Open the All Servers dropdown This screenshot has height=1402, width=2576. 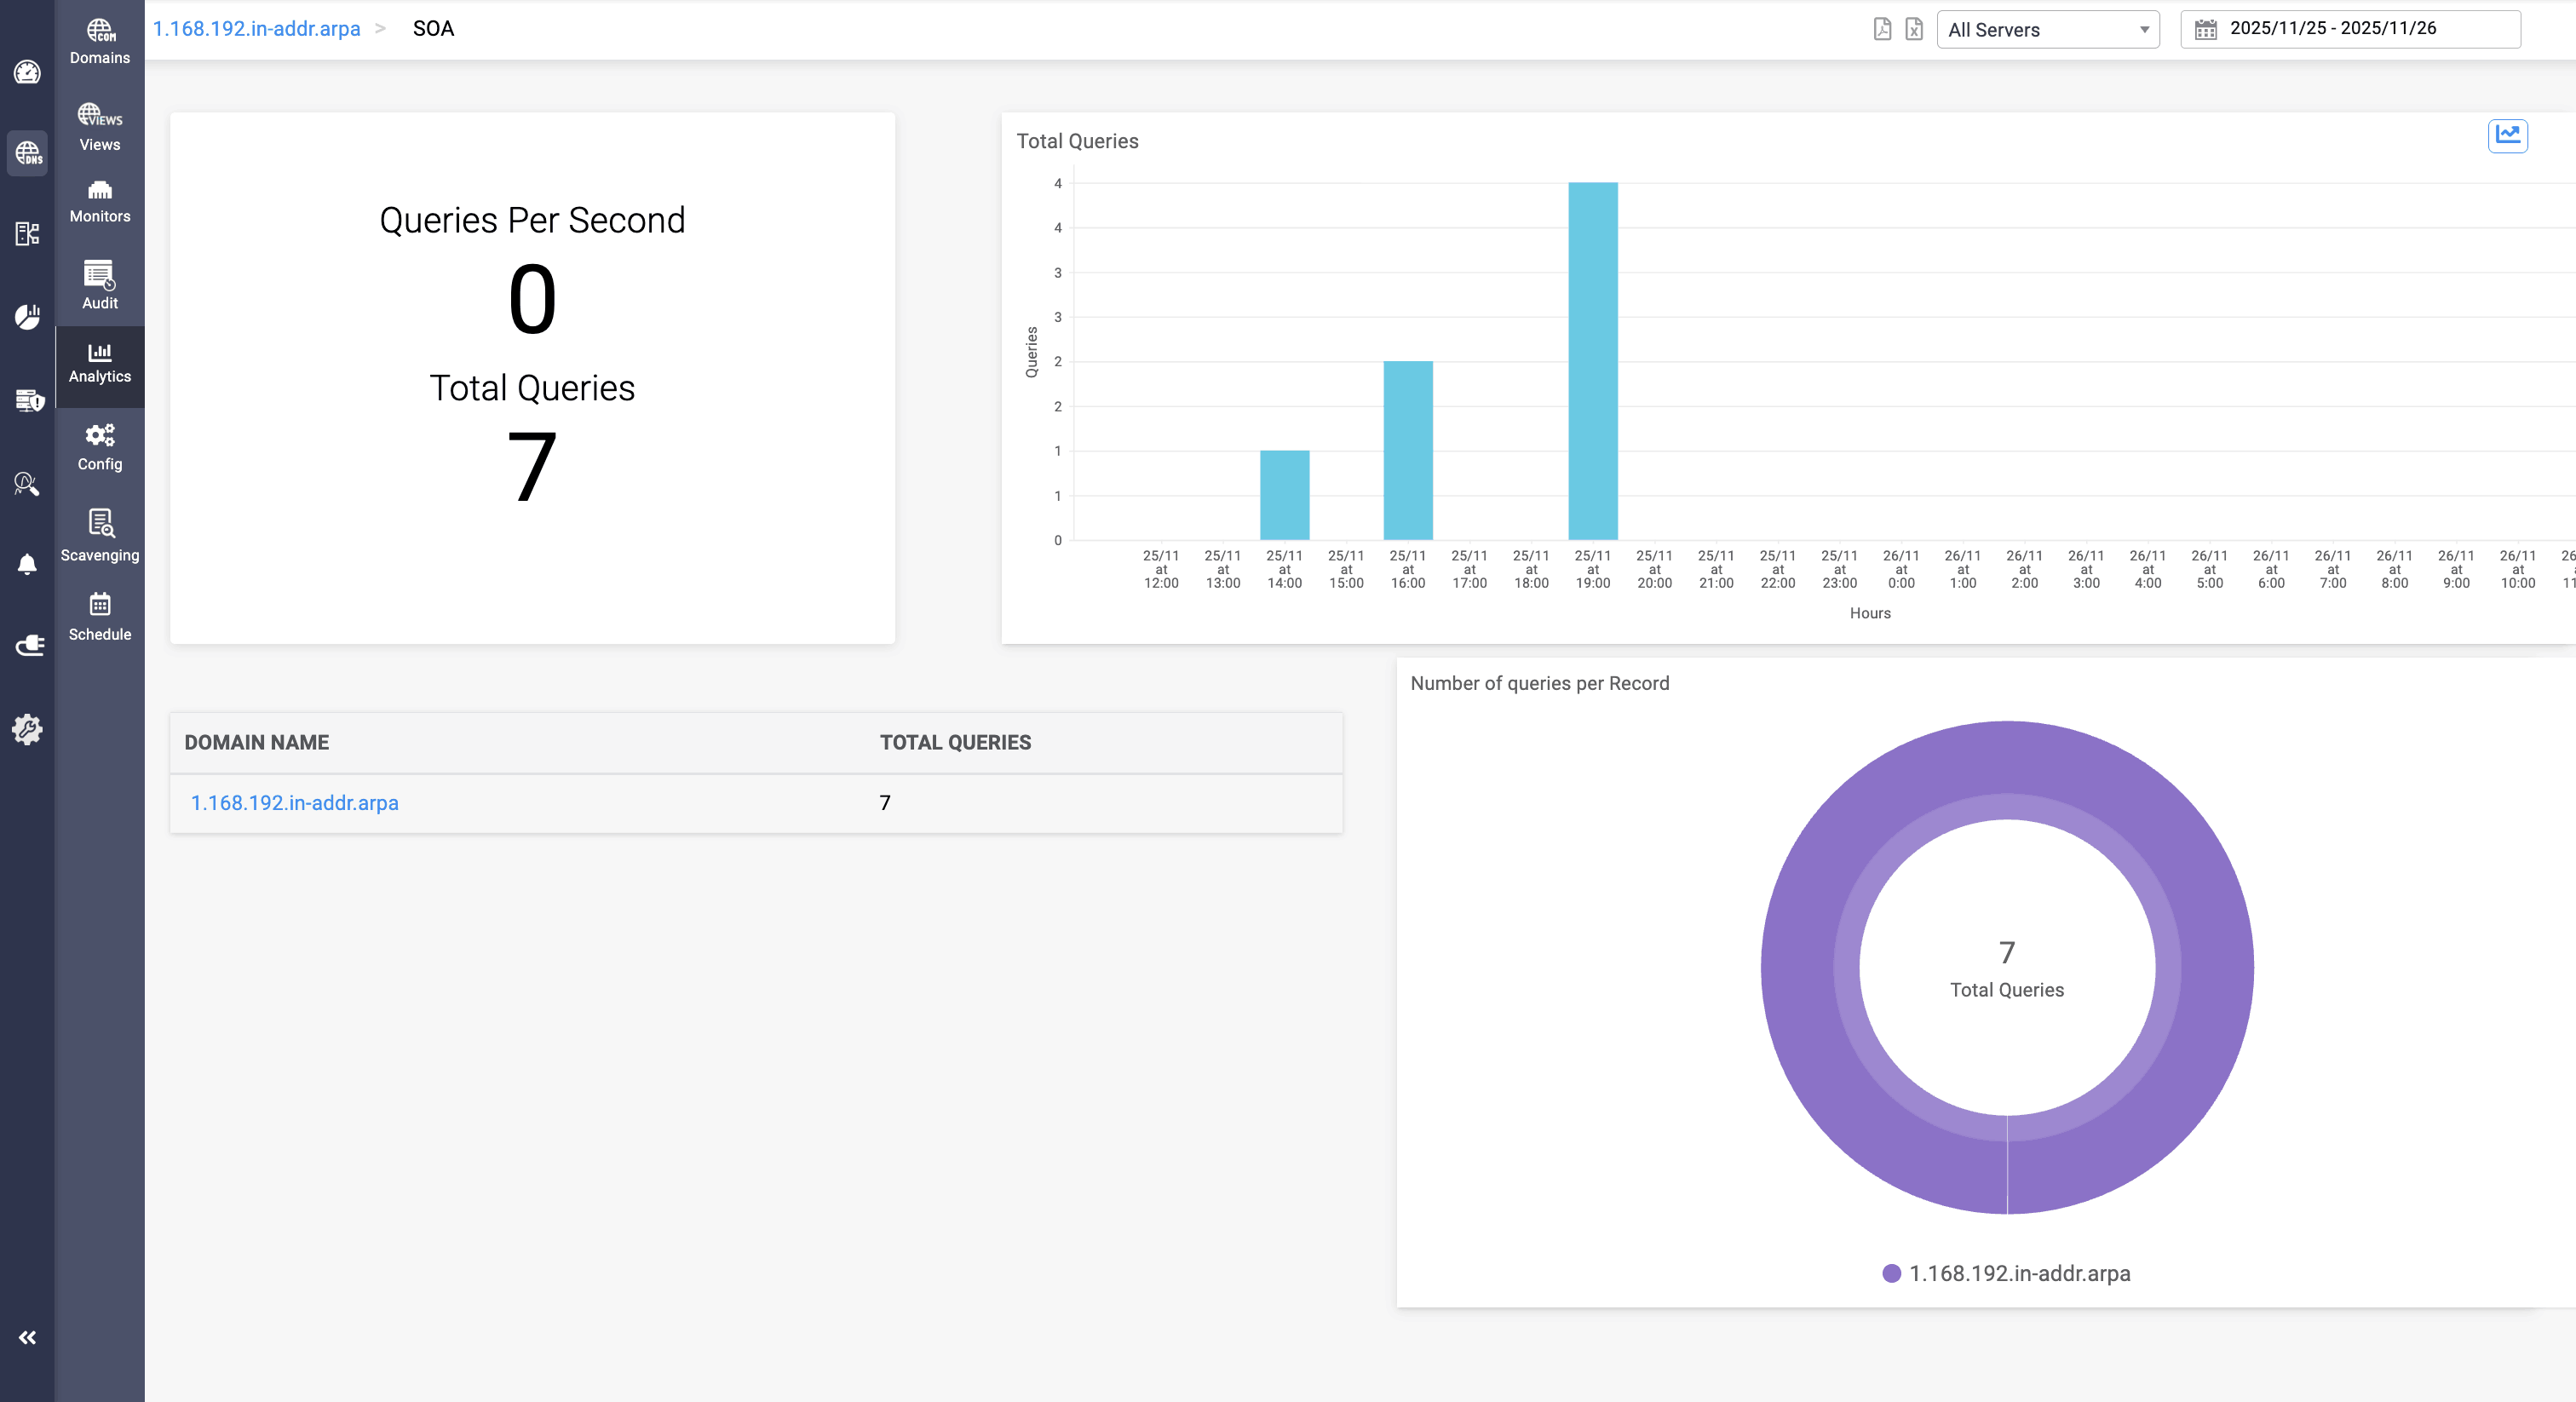coord(2047,30)
